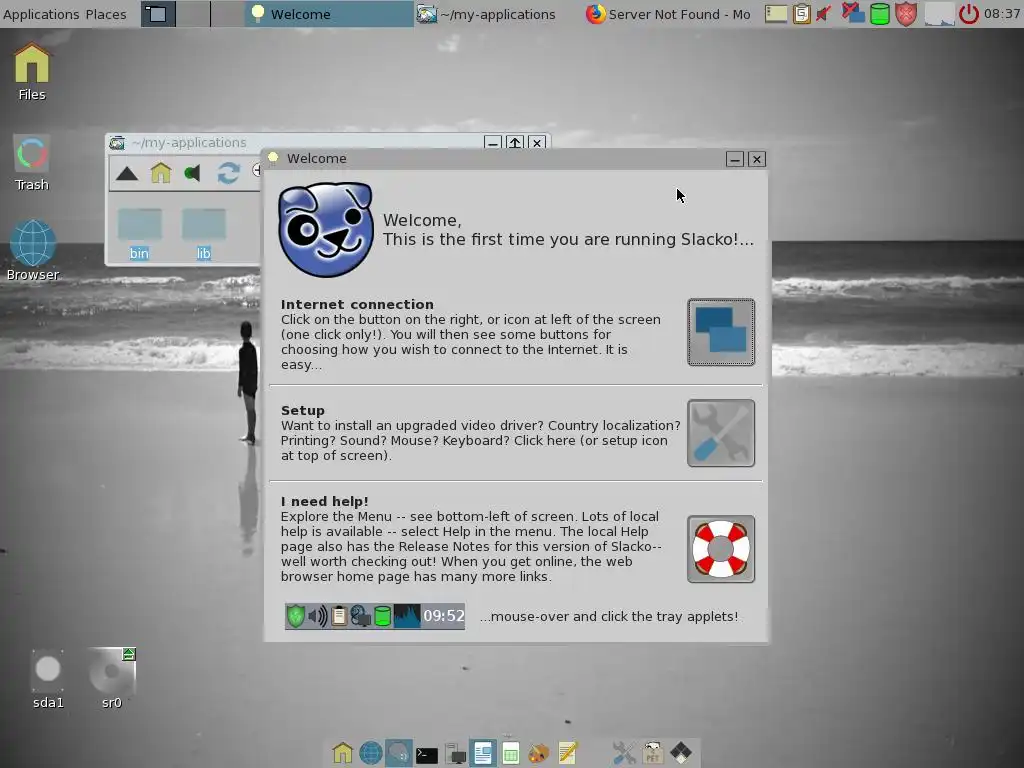Click the black diamond tiles icon in the dock
Viewport: 1024px width, 768px height.
[681, 753]
